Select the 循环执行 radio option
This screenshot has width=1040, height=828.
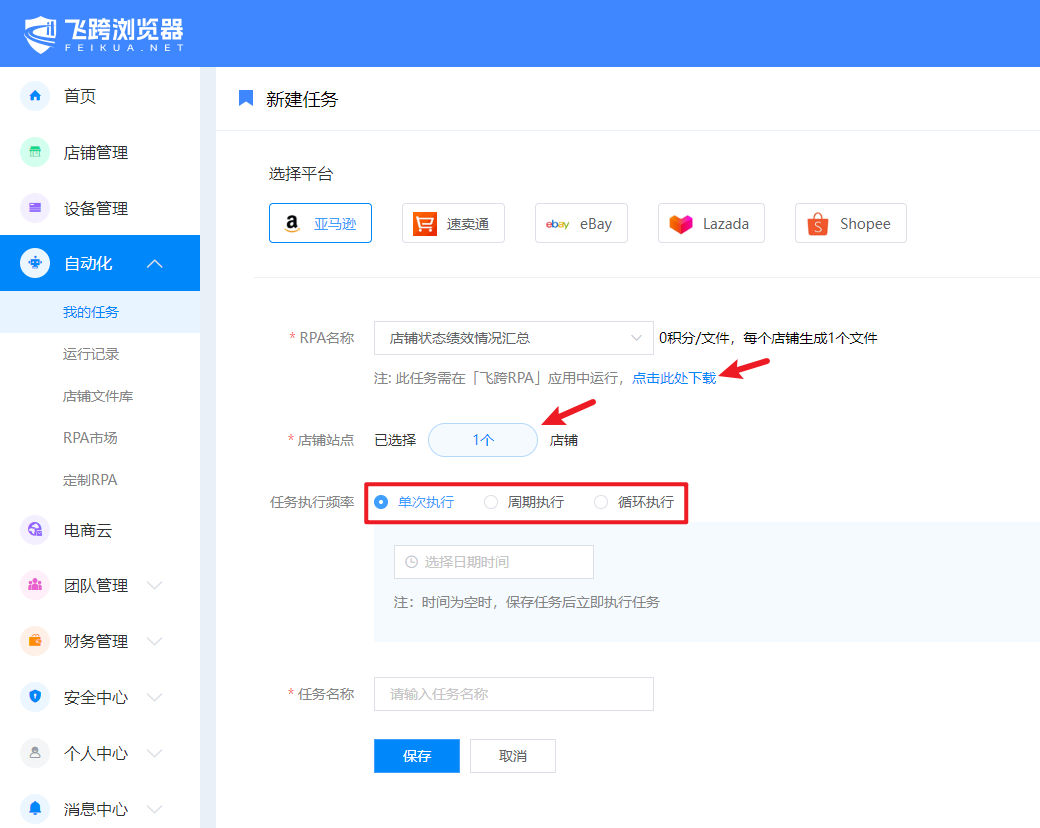(601, 502)
